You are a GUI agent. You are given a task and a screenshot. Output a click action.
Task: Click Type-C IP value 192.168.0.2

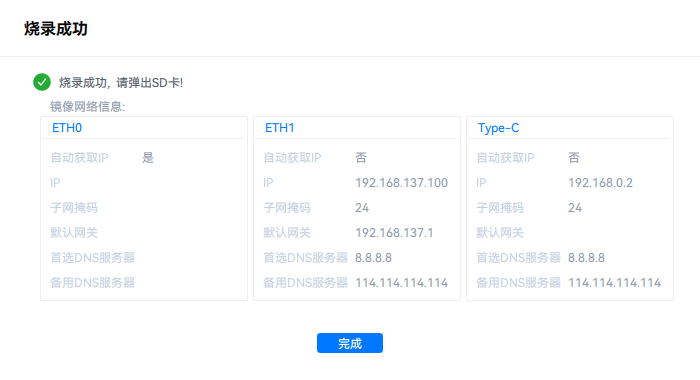600,183
